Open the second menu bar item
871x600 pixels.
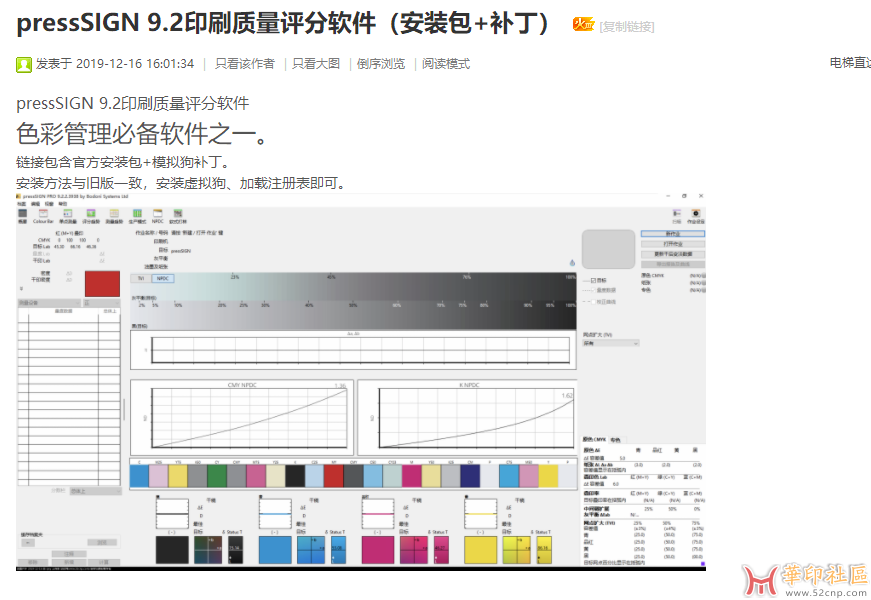click(35, 204)
